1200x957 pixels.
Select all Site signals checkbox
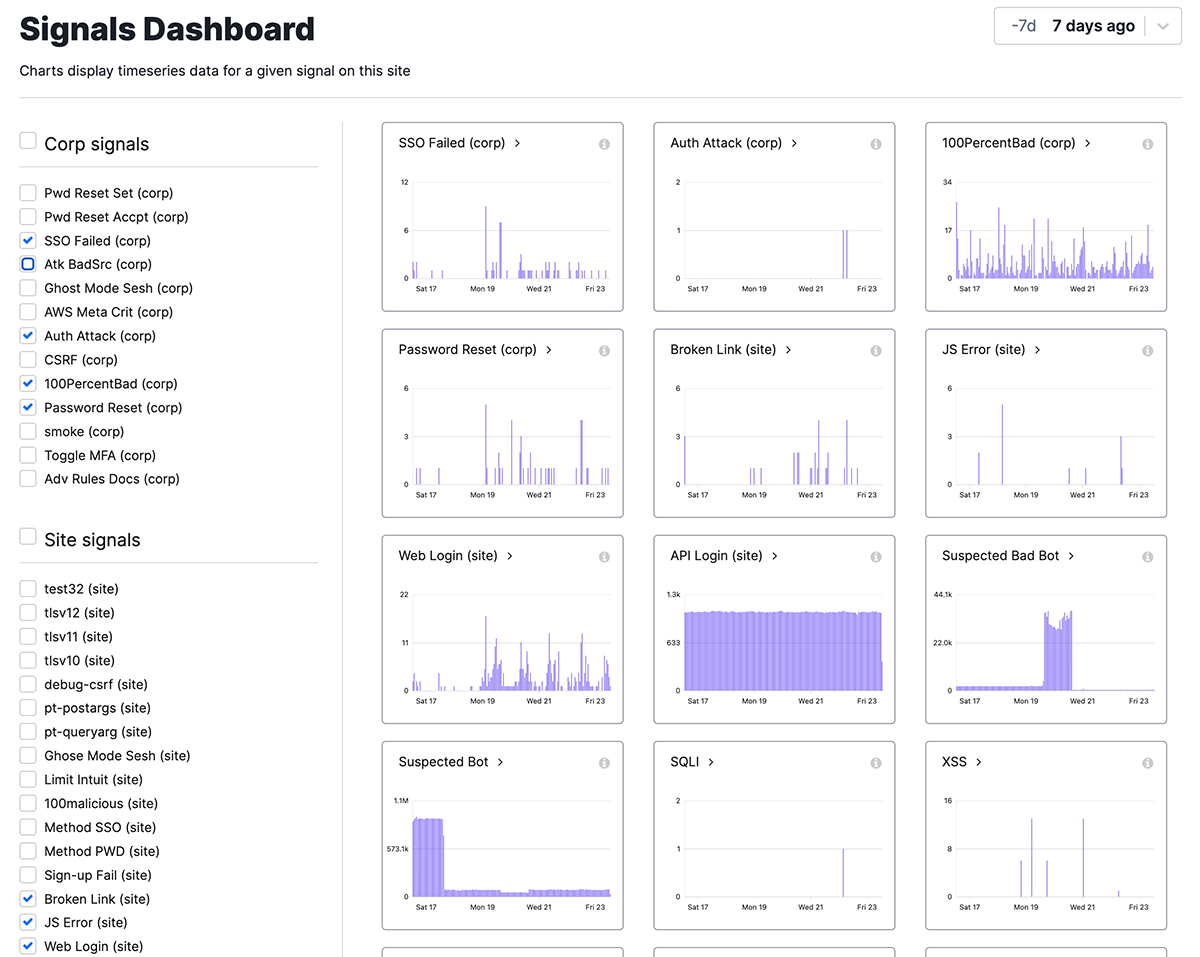(x=28, y=537)
